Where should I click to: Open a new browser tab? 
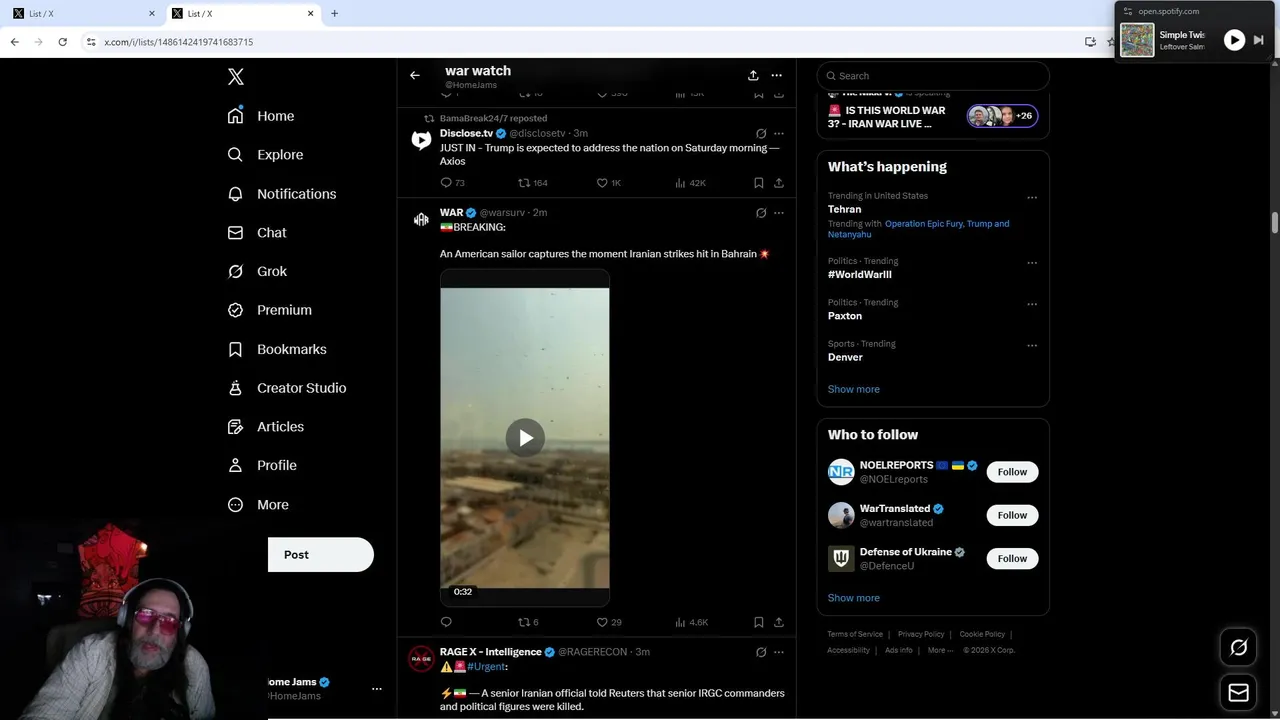pyautogui.click(x=334, y=13)
